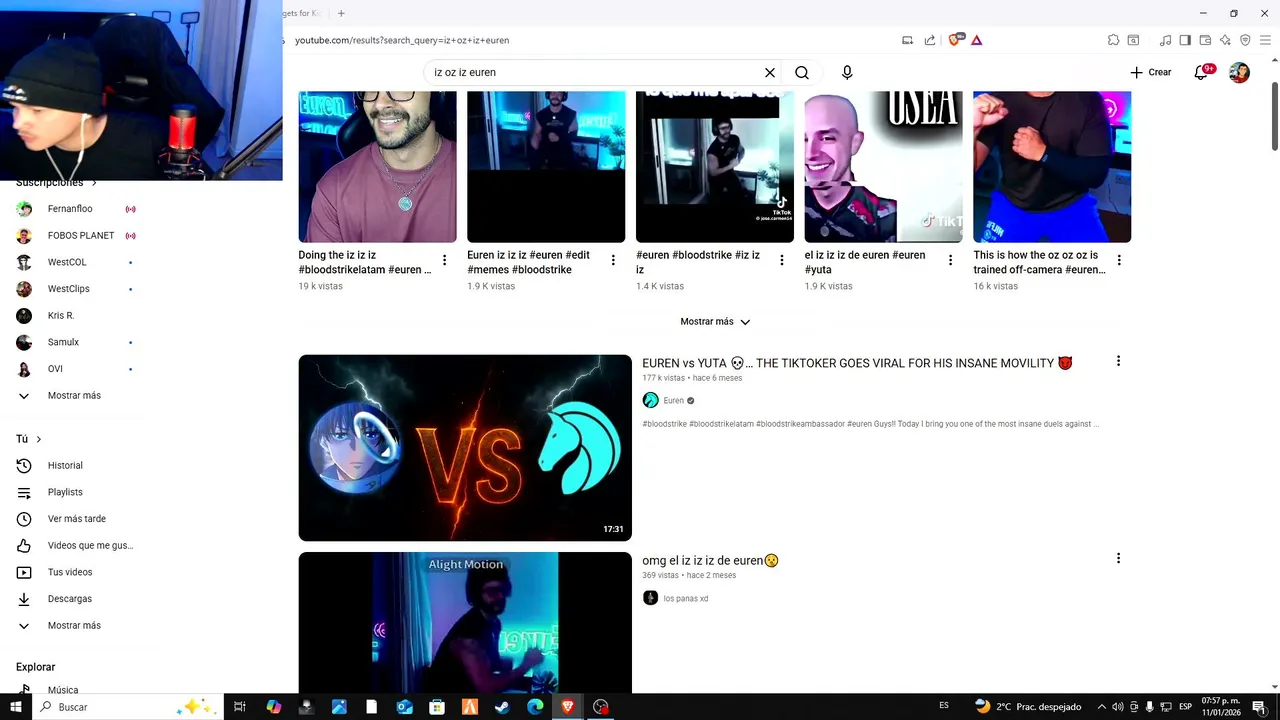Open the media control music note icon

pyautogui.click(x=1165, y=40)
